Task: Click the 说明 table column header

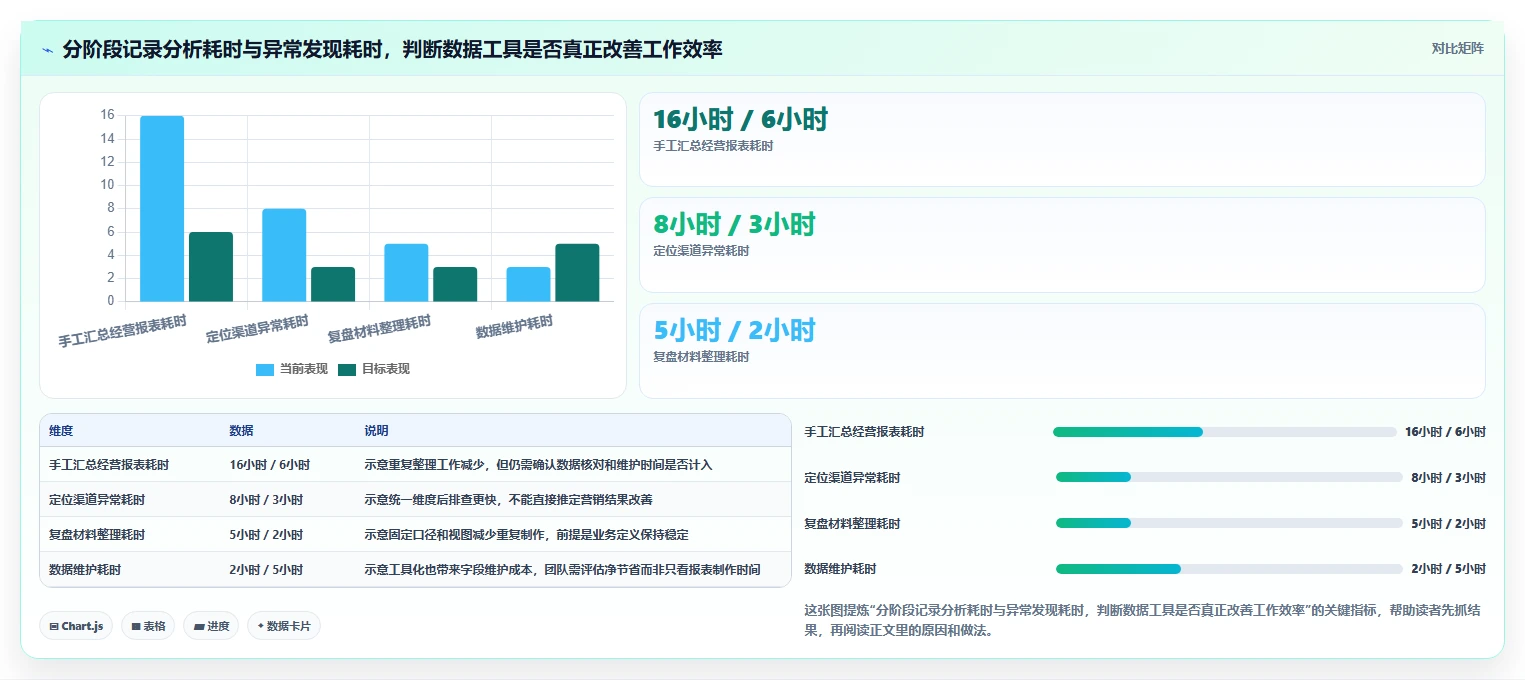Action: 376,431
